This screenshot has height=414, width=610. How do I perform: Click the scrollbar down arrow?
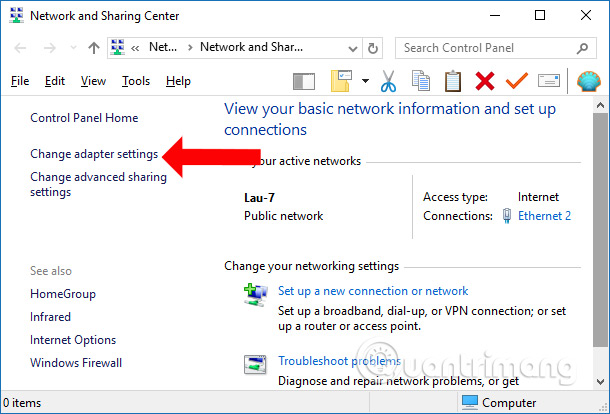point(600,382)
